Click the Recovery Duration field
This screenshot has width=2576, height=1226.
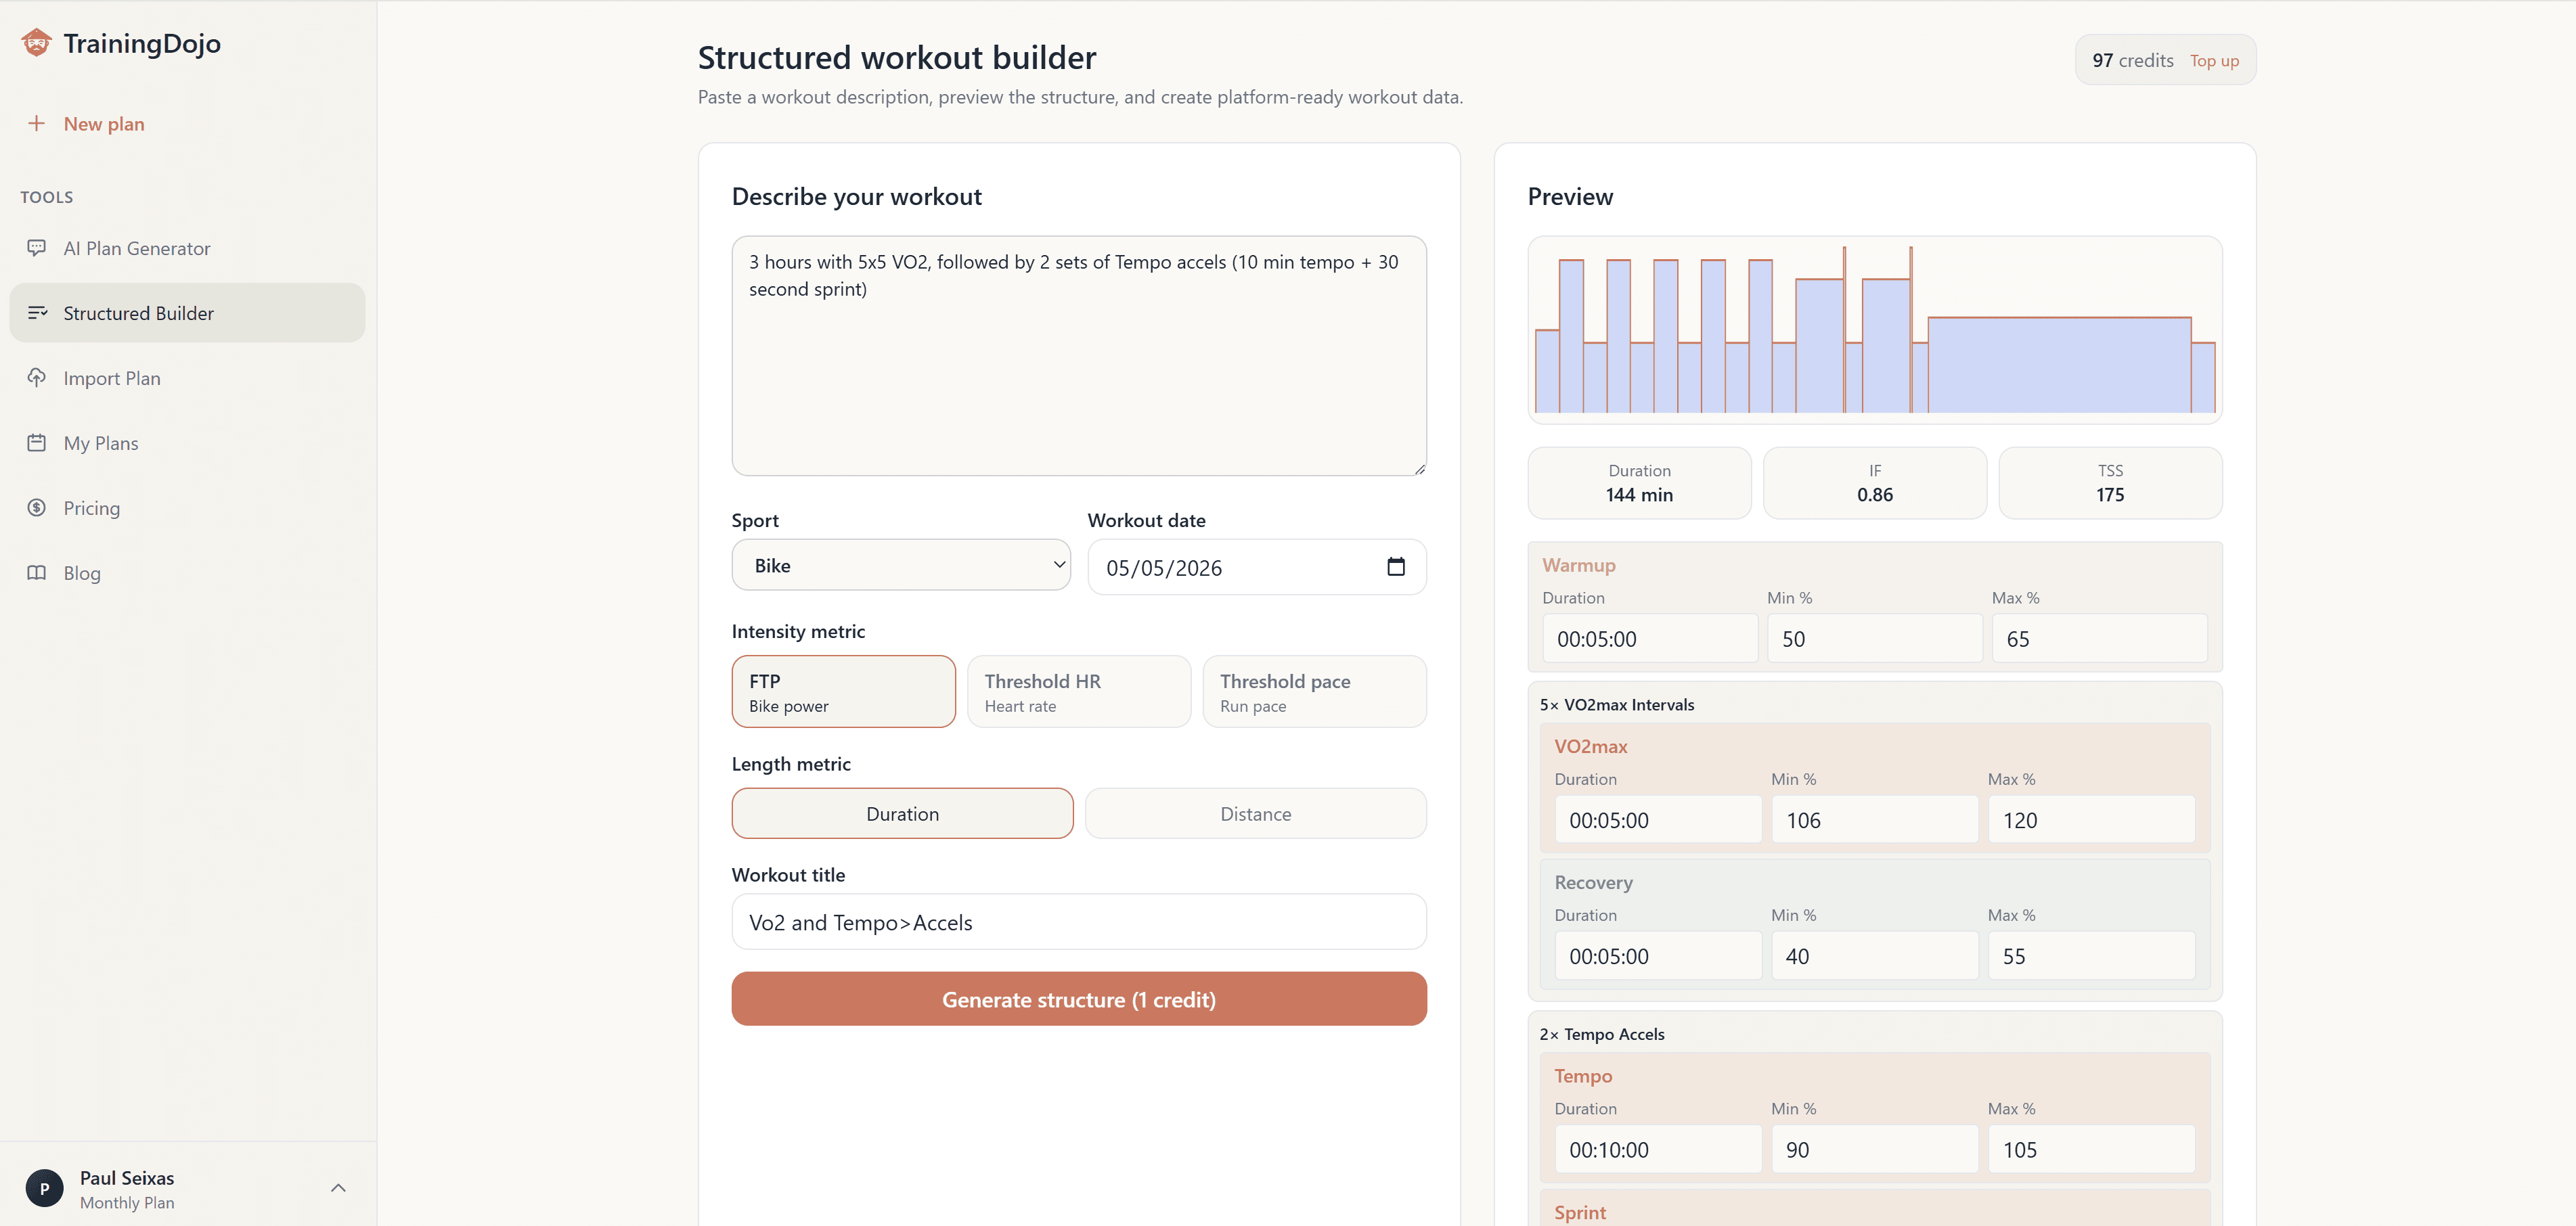(1658, 955)
